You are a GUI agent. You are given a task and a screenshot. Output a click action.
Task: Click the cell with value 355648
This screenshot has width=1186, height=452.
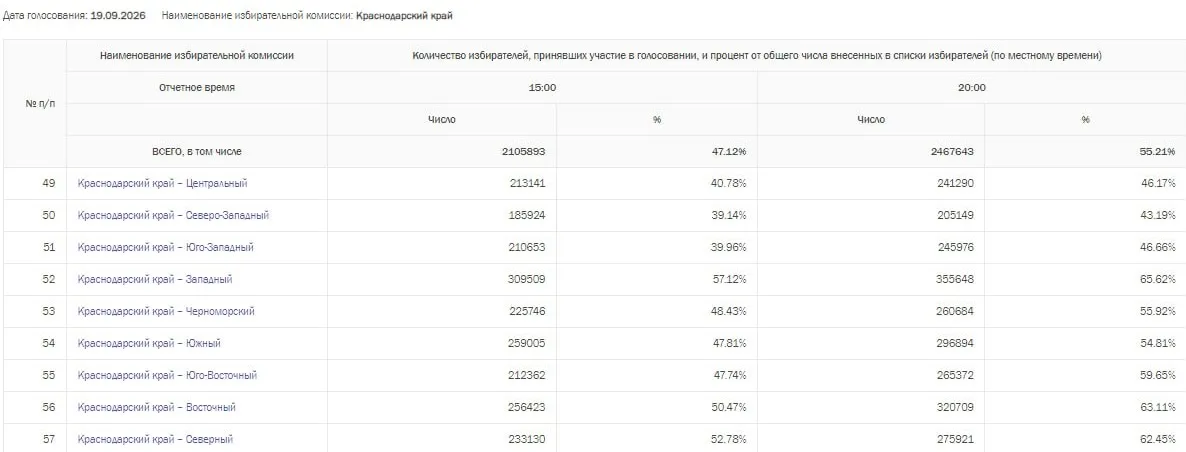(955, 280)
